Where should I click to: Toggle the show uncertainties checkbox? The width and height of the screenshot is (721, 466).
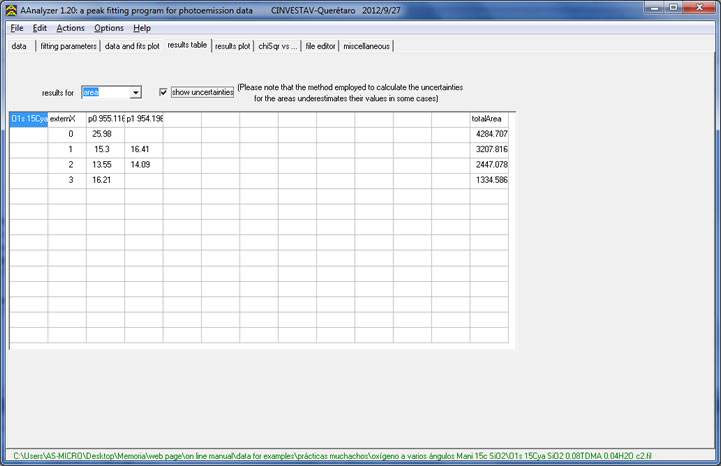[x=165, y=92]
